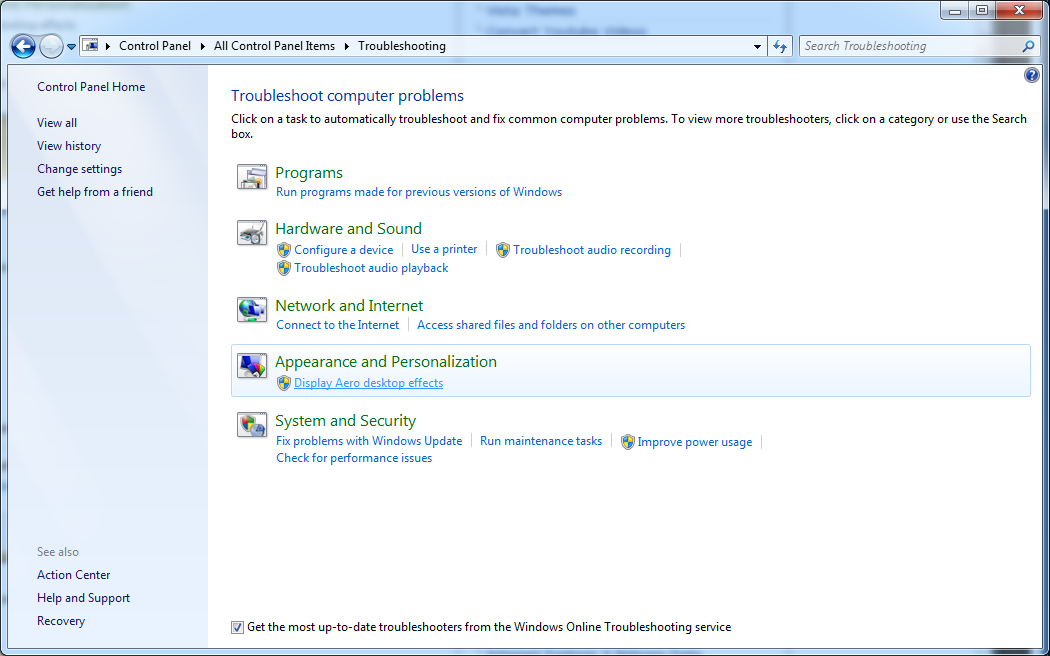Click the System and Security category icon

252,425
